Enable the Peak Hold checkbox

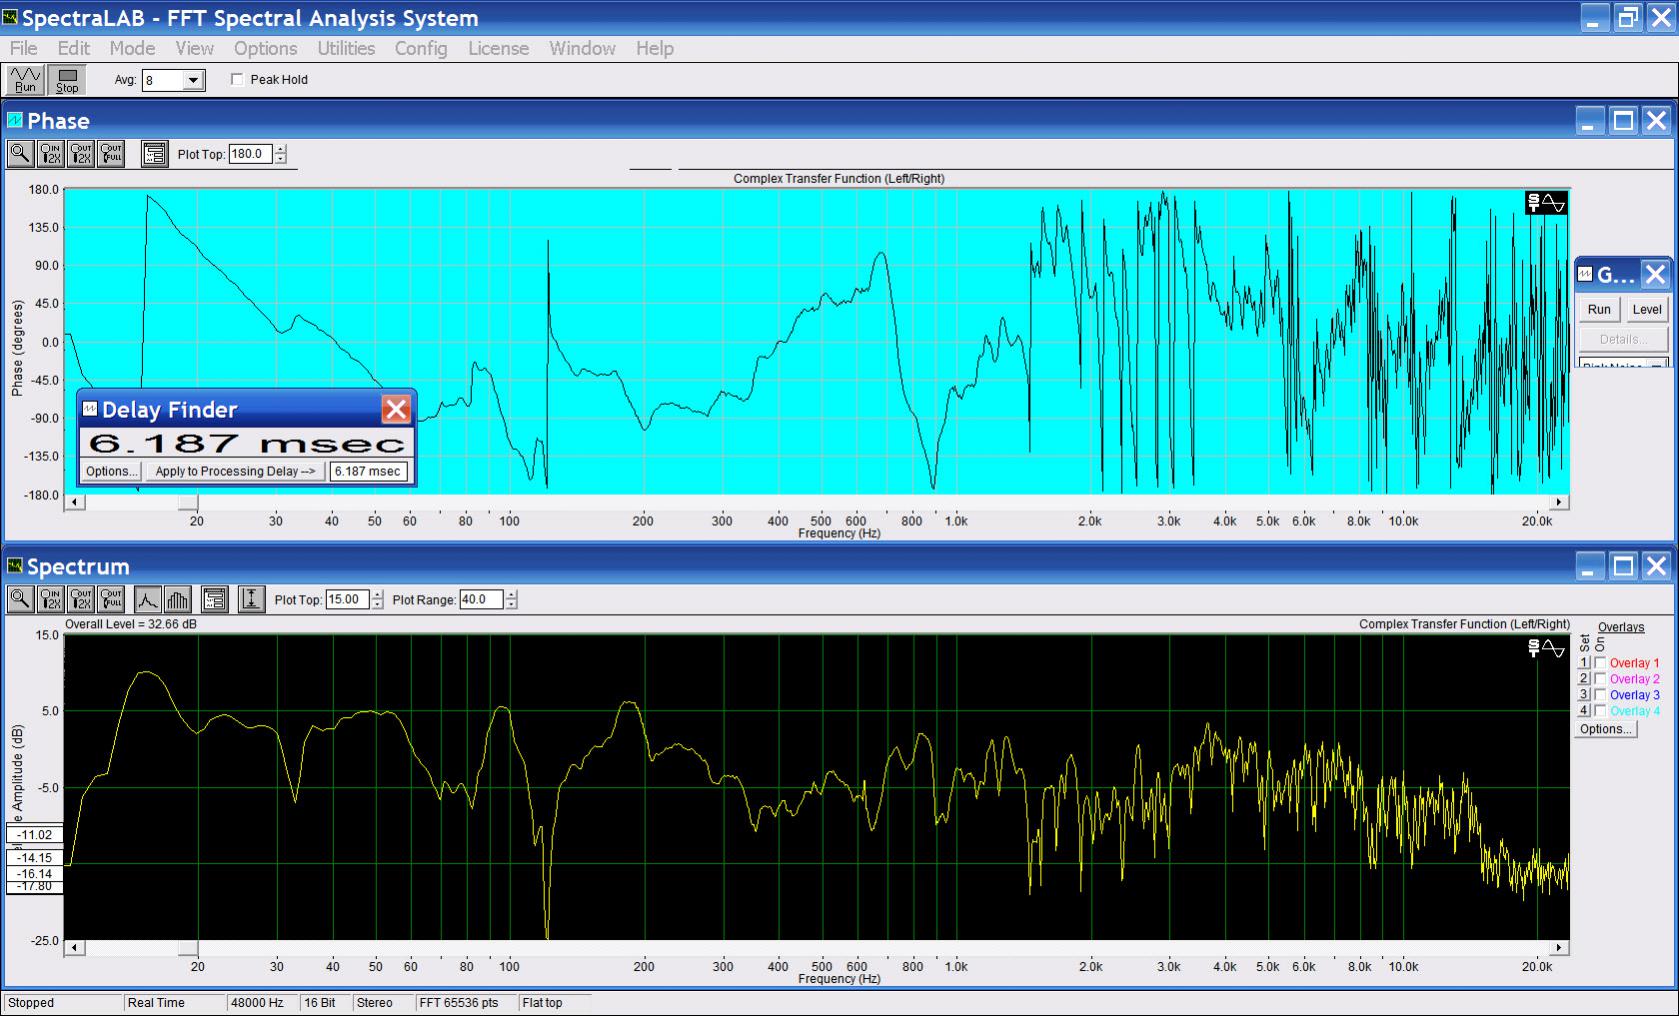(238, 80)
